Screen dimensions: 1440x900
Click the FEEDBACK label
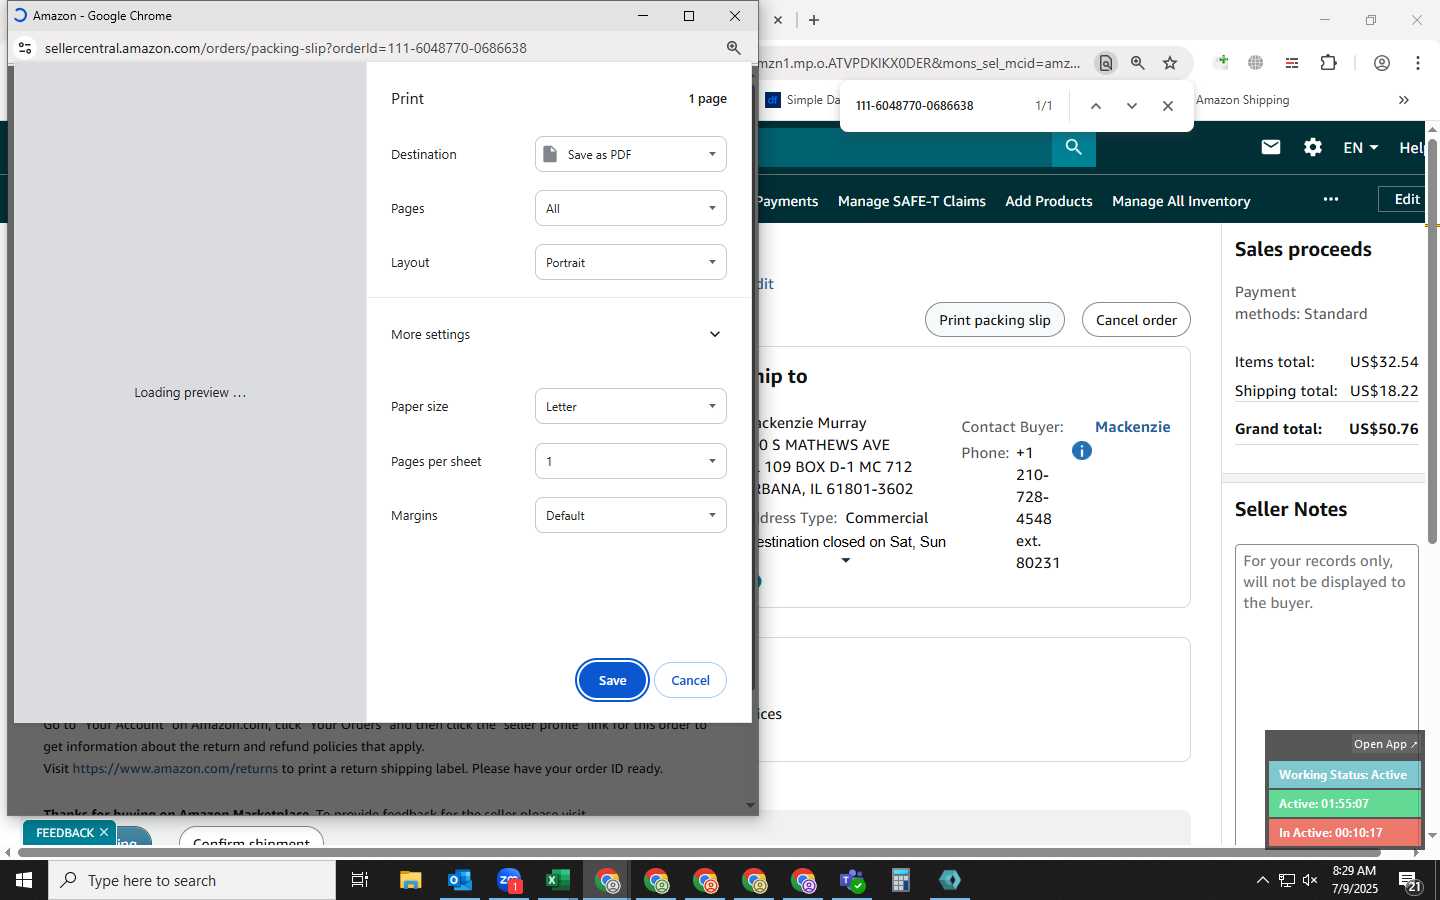click(x=65, y=832)
